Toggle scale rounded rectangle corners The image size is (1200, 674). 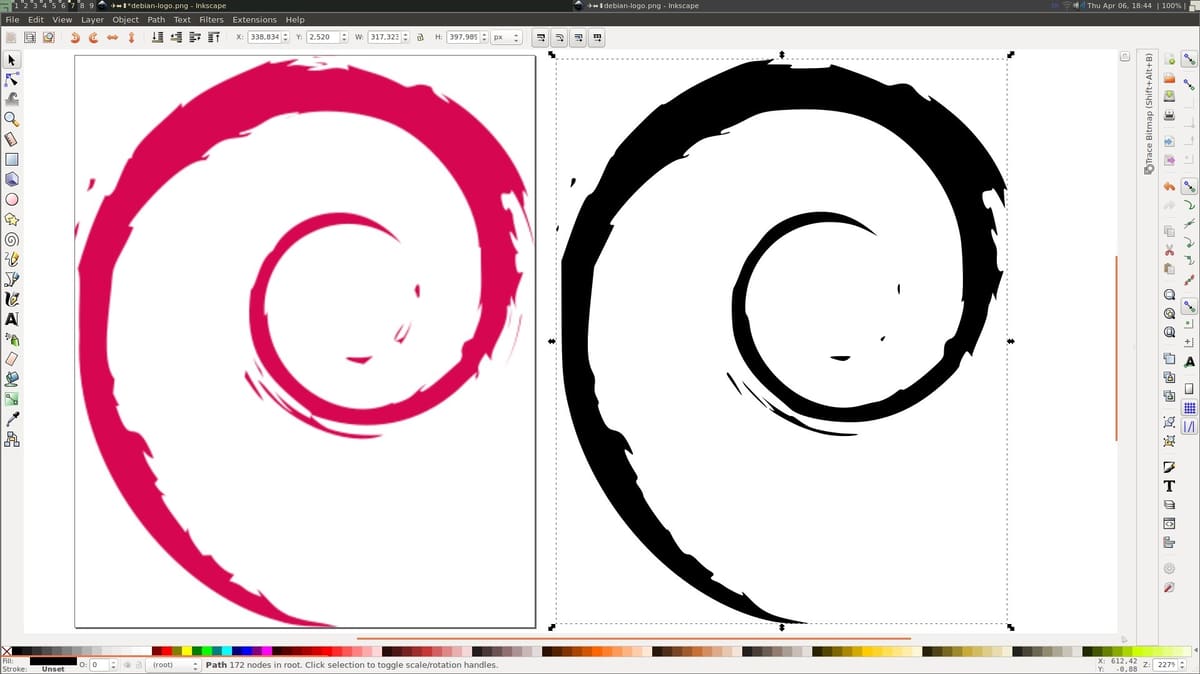(560, 37)
